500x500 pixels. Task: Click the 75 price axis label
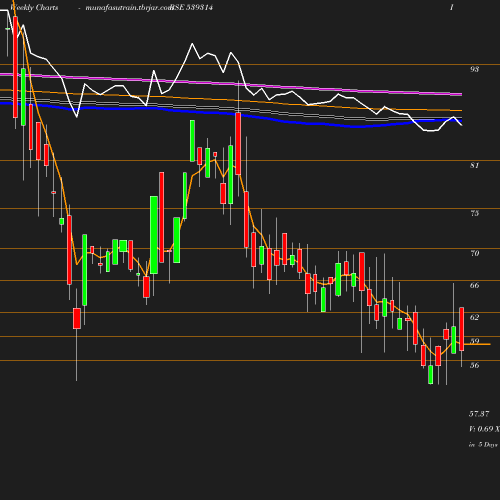(x=474, y=213)
